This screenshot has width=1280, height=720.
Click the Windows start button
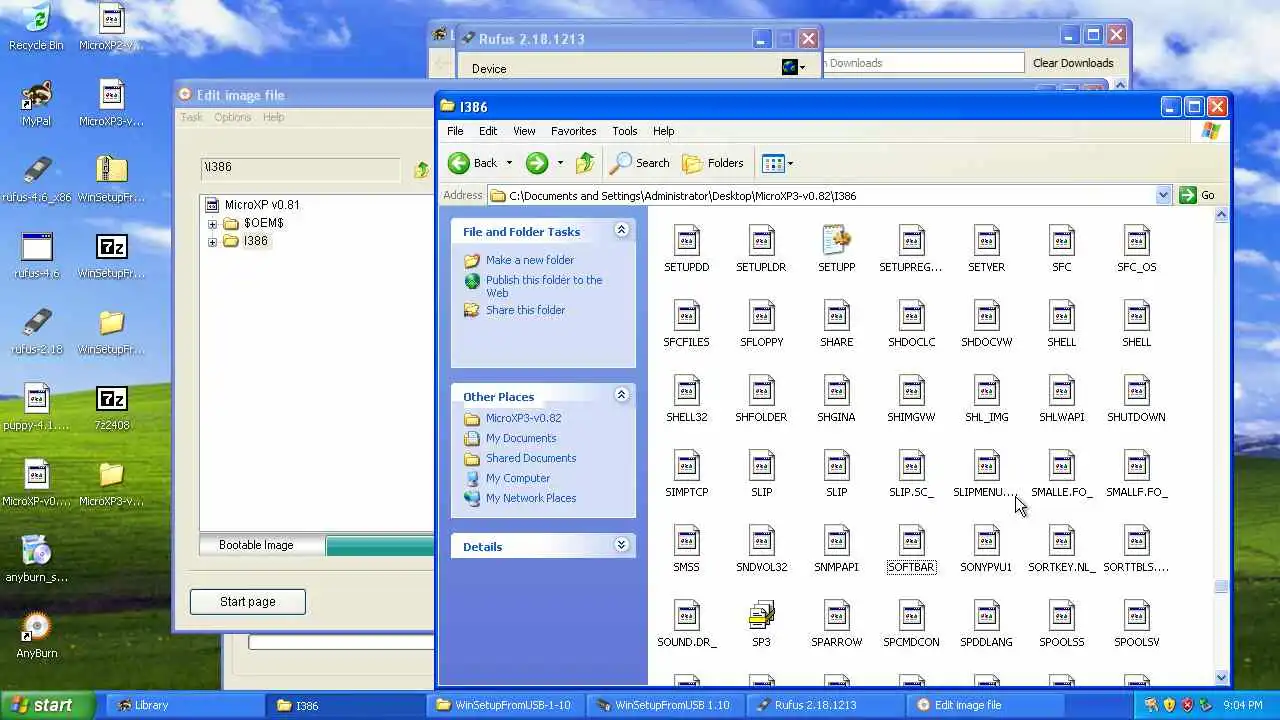coord(48,705)
